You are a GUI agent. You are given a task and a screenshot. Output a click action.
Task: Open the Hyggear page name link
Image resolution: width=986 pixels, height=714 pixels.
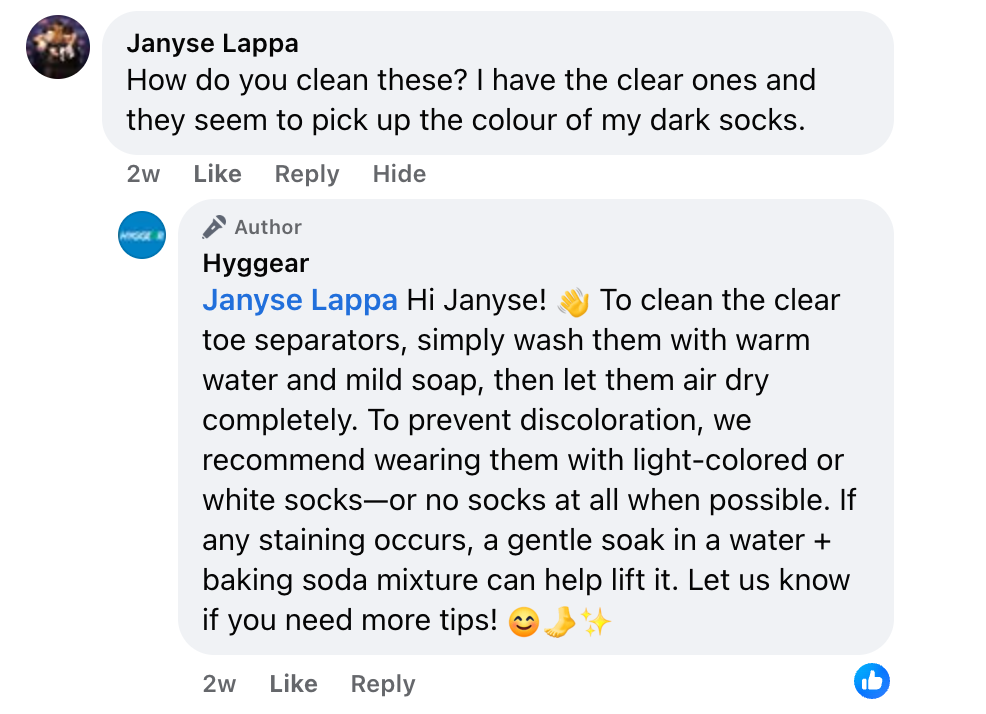pyautogui.click(x=255, y=263)
